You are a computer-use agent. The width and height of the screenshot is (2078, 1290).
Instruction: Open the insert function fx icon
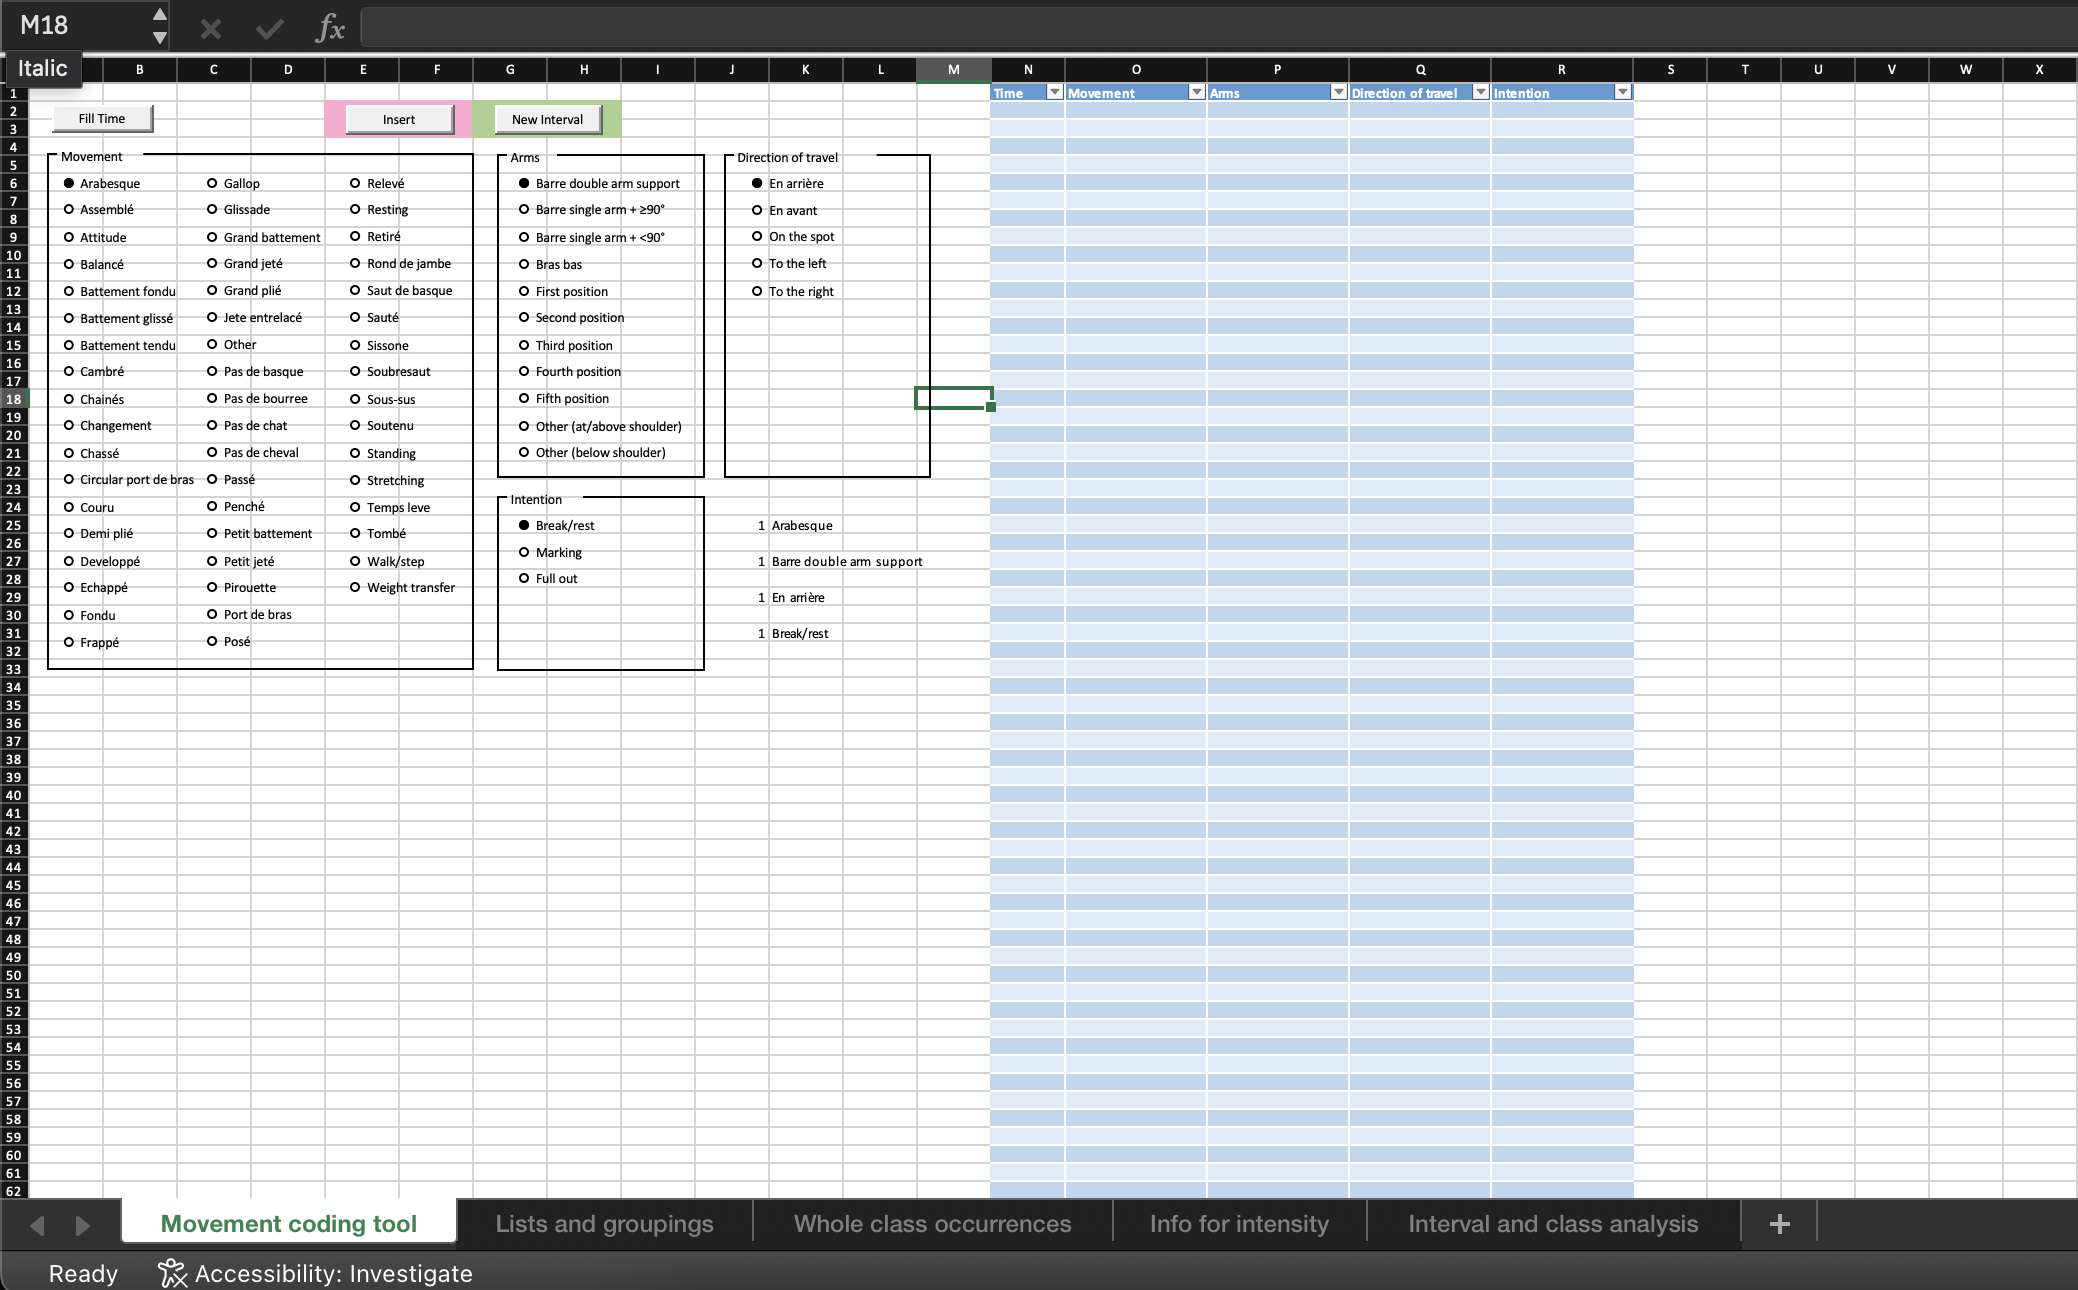(329, 28)
